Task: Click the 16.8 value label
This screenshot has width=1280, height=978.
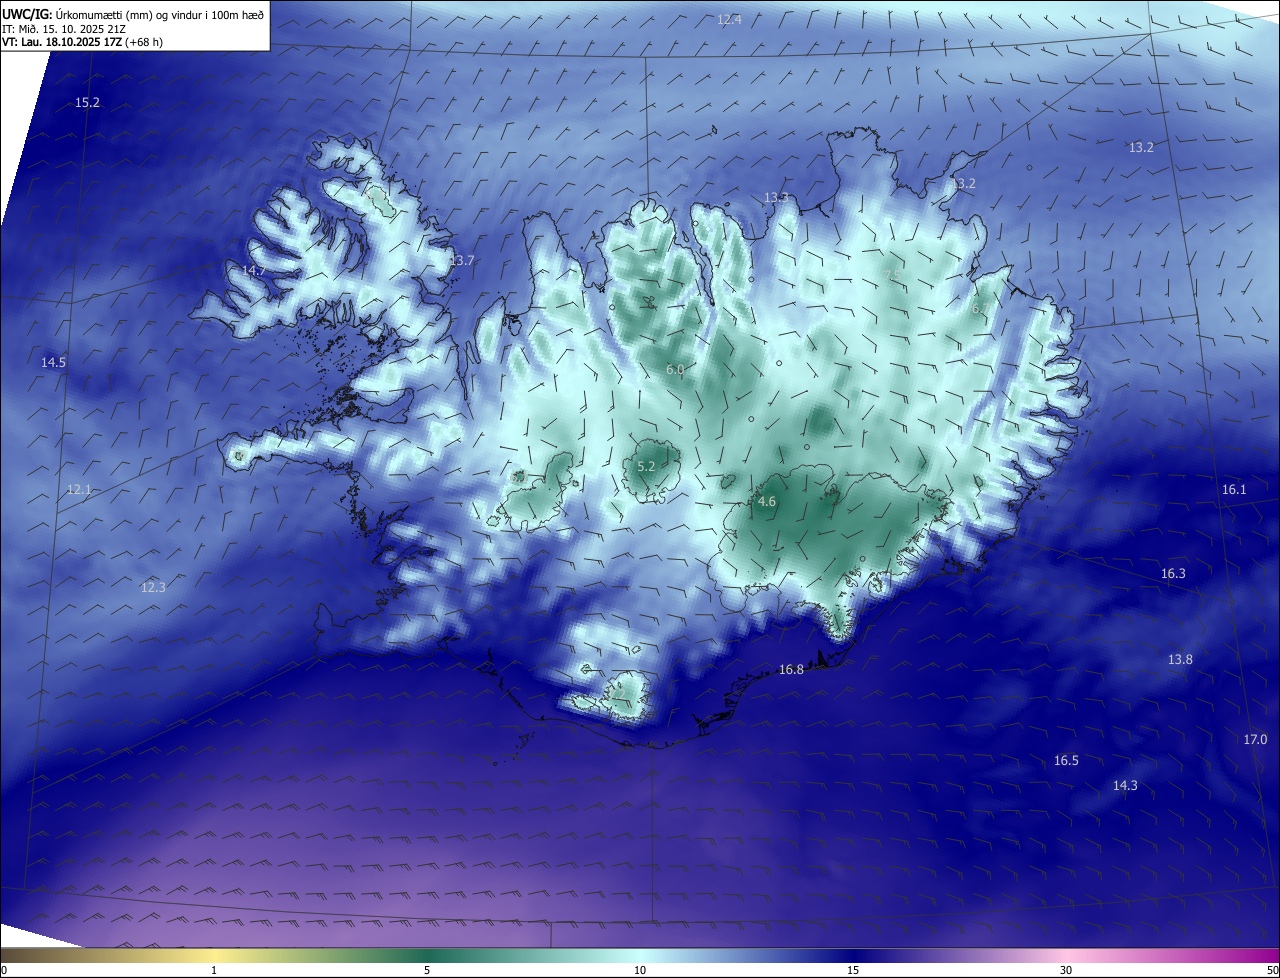Action: 791,670
